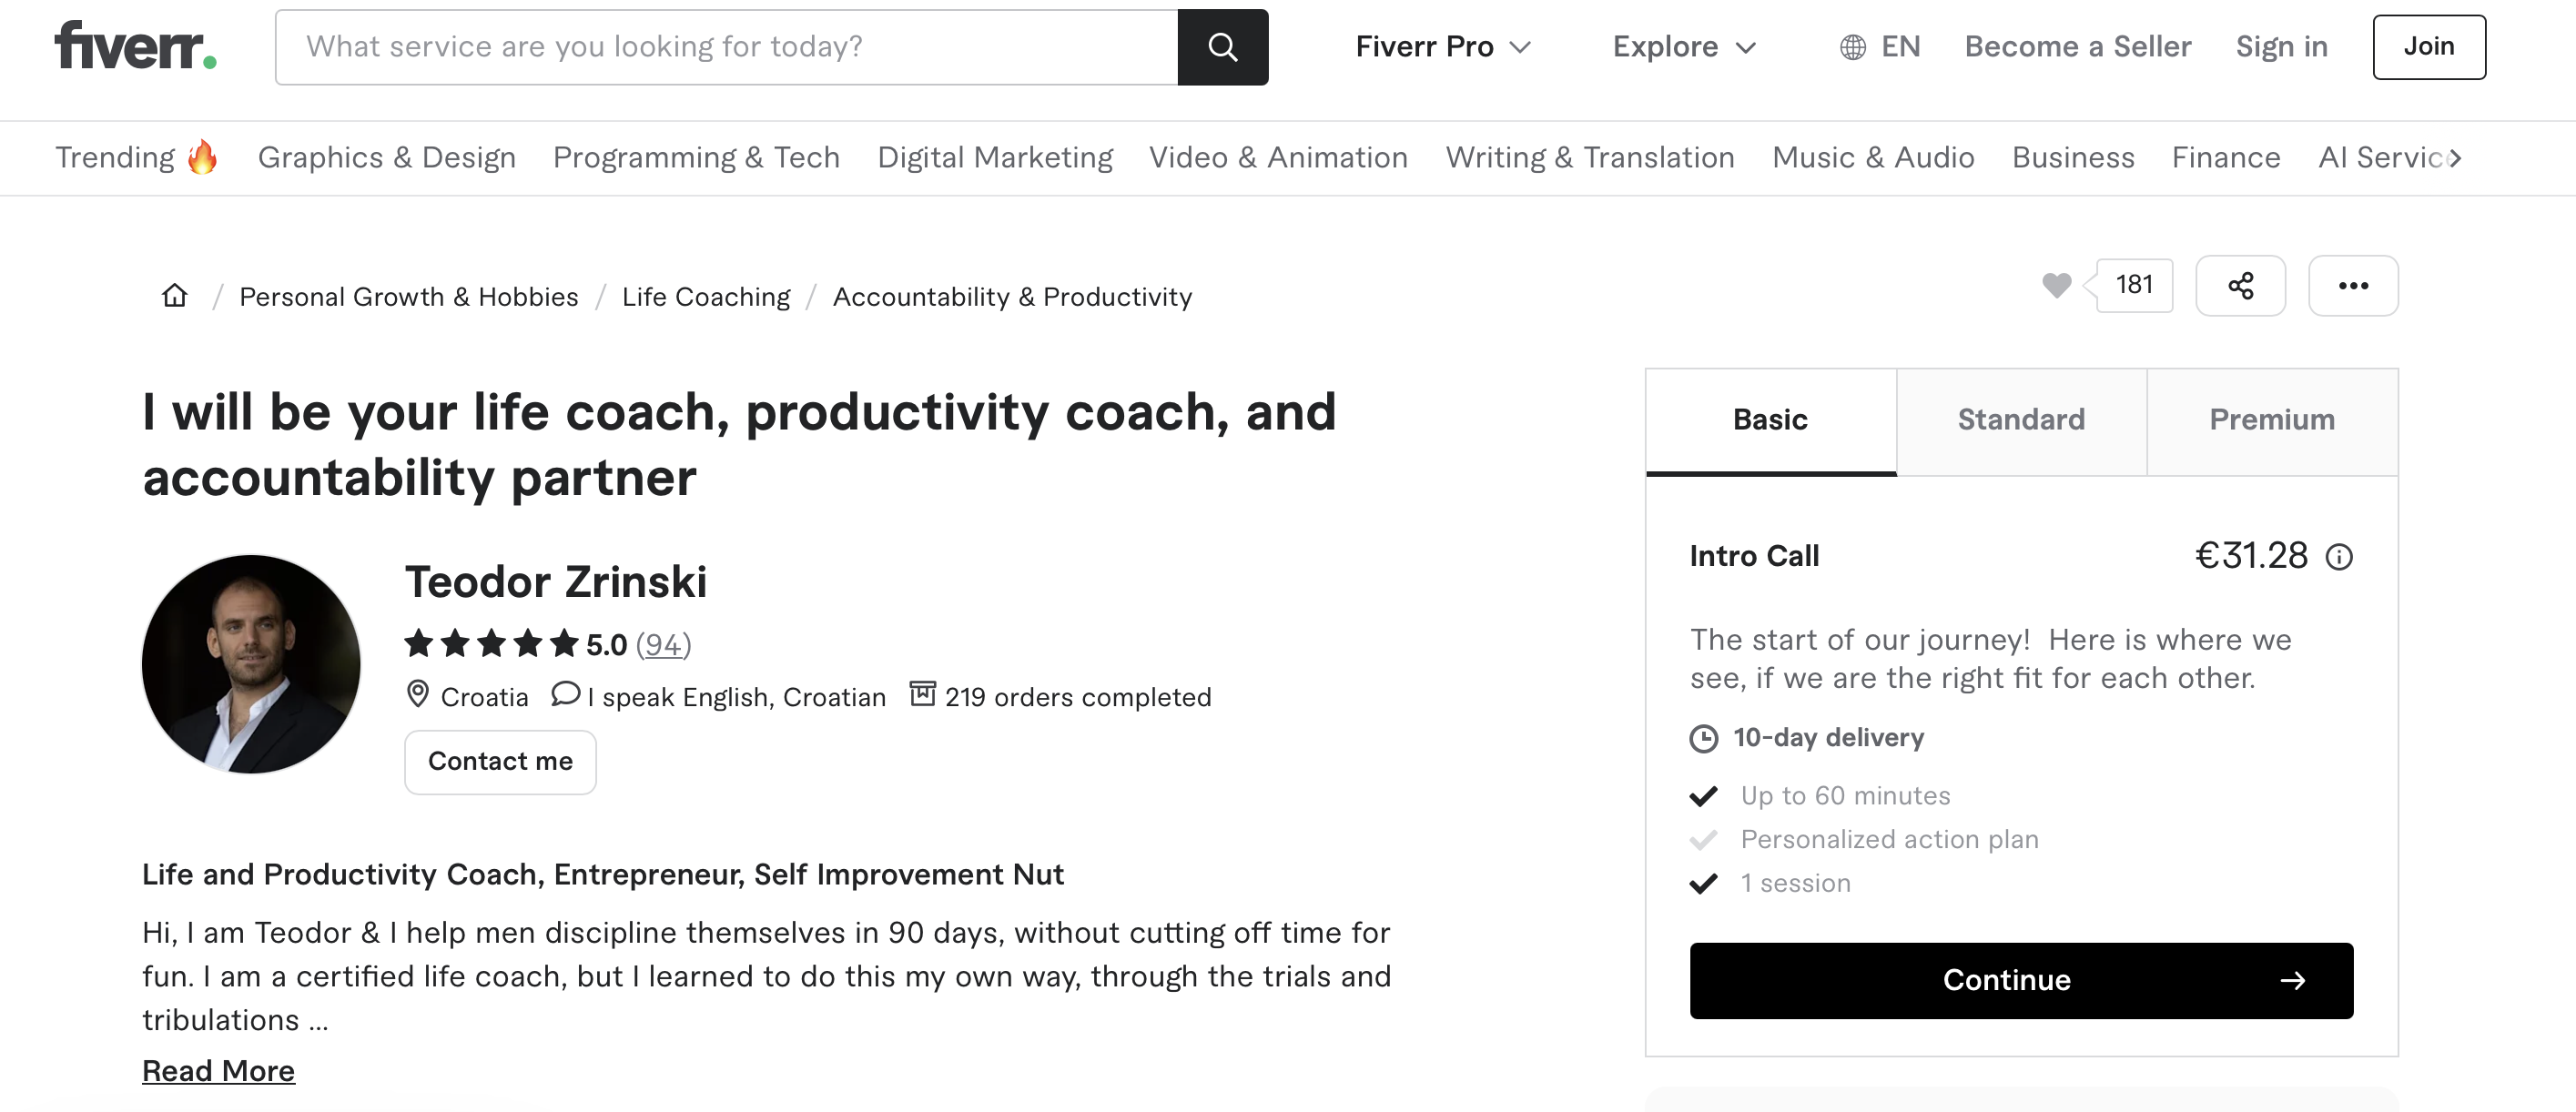Click the Contact me button
Image resolution: width=2576 pixels, height=1112 pixels.
pos(500,762)
